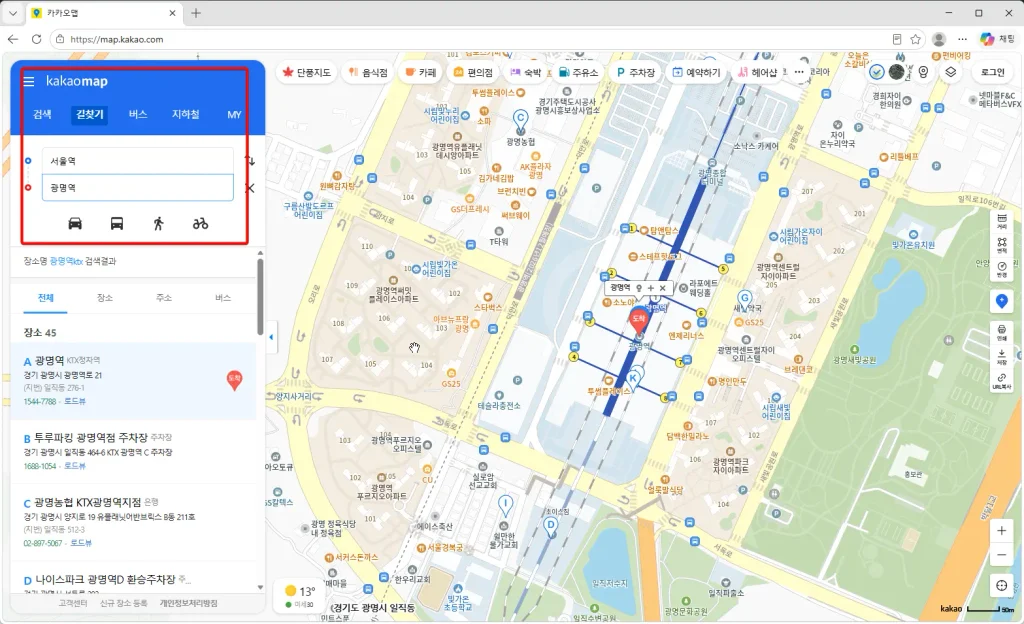
Task: Remove the 광명역 destination with X
Action: [x=249, y=188]
